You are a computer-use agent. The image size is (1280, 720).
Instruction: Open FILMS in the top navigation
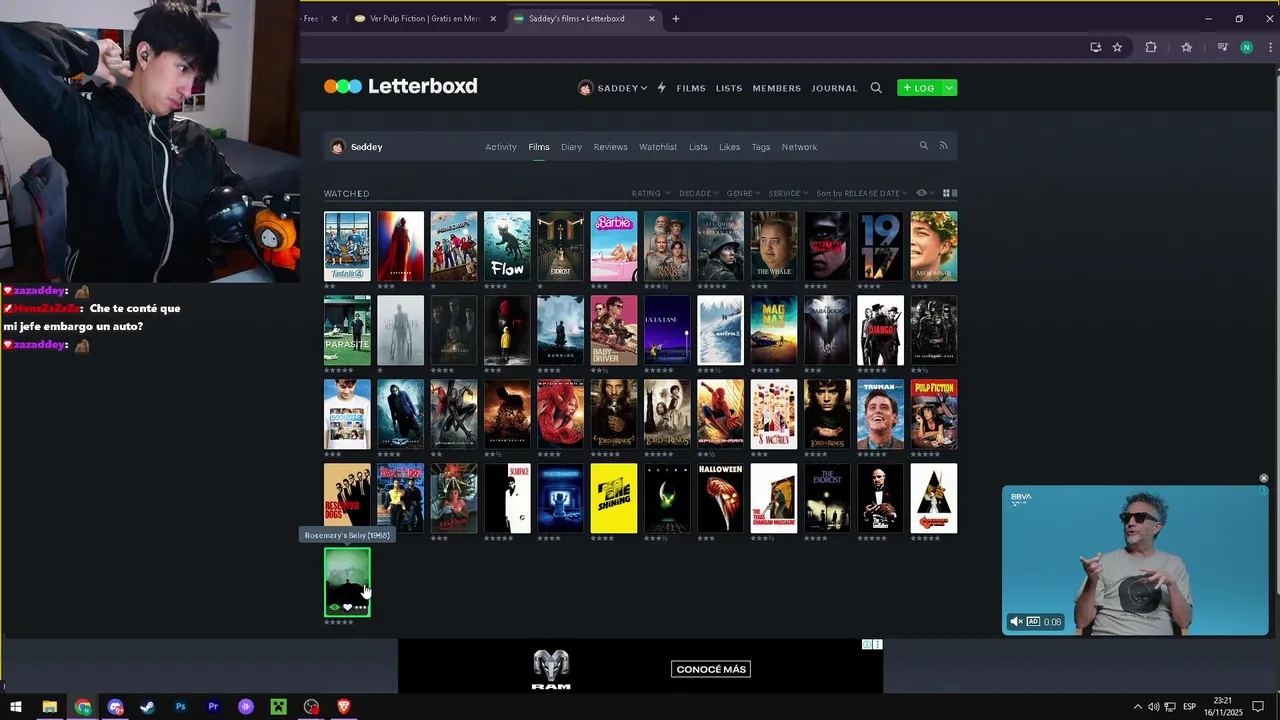tap(691, 88)
